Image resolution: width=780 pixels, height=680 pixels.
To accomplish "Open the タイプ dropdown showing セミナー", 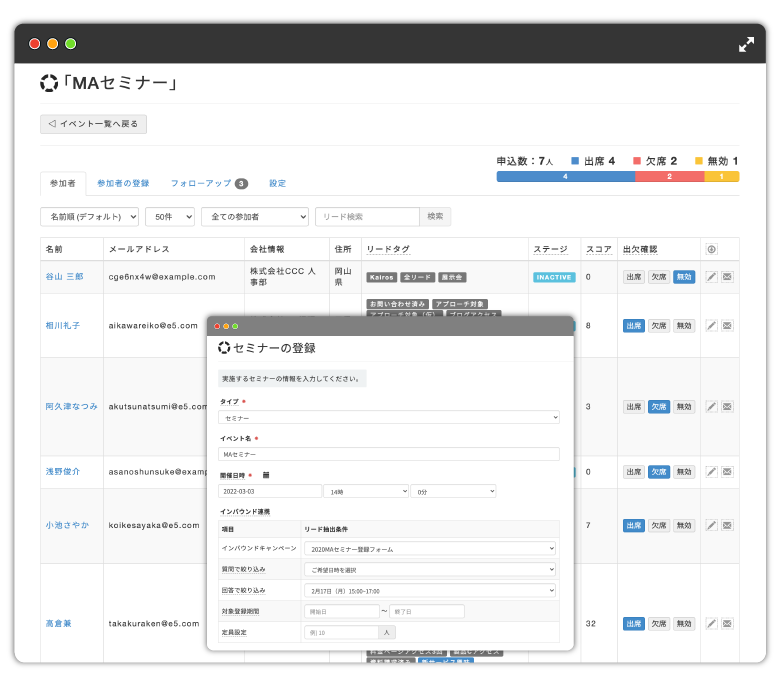I will tap(389, 417).
